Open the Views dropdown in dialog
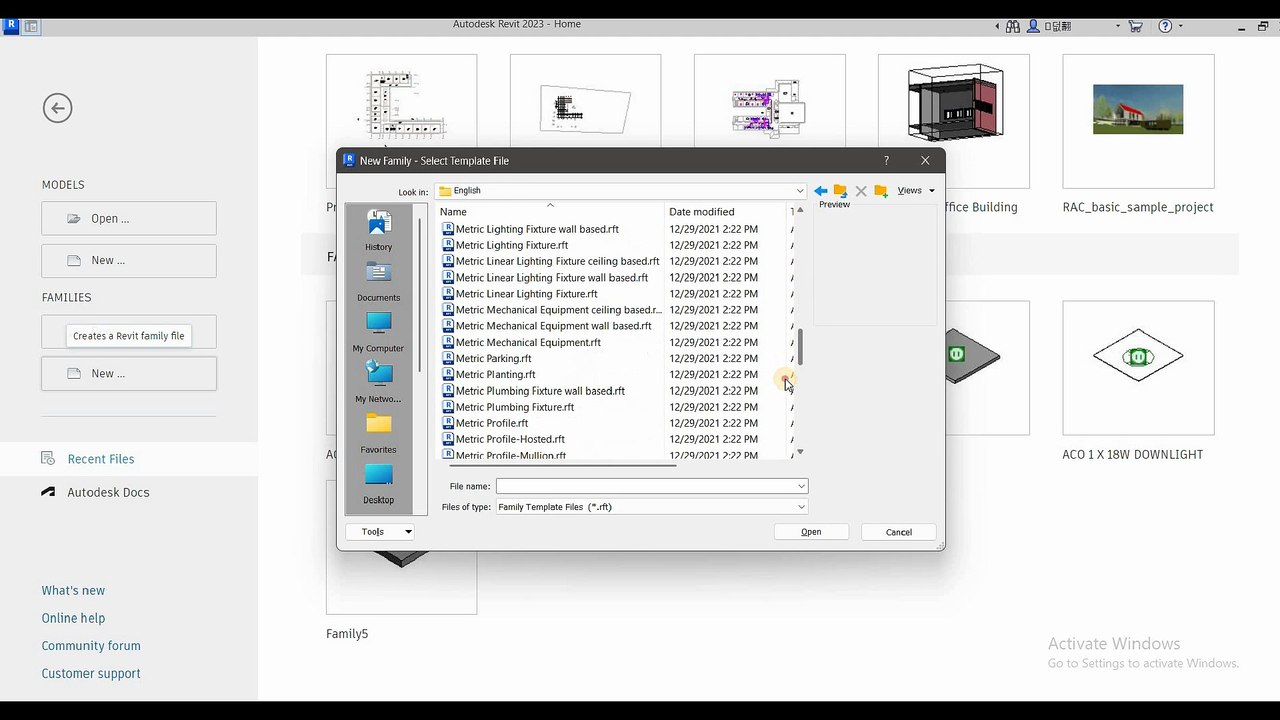This screenshot has width=1280, height=720. click(x=916, y=191)
